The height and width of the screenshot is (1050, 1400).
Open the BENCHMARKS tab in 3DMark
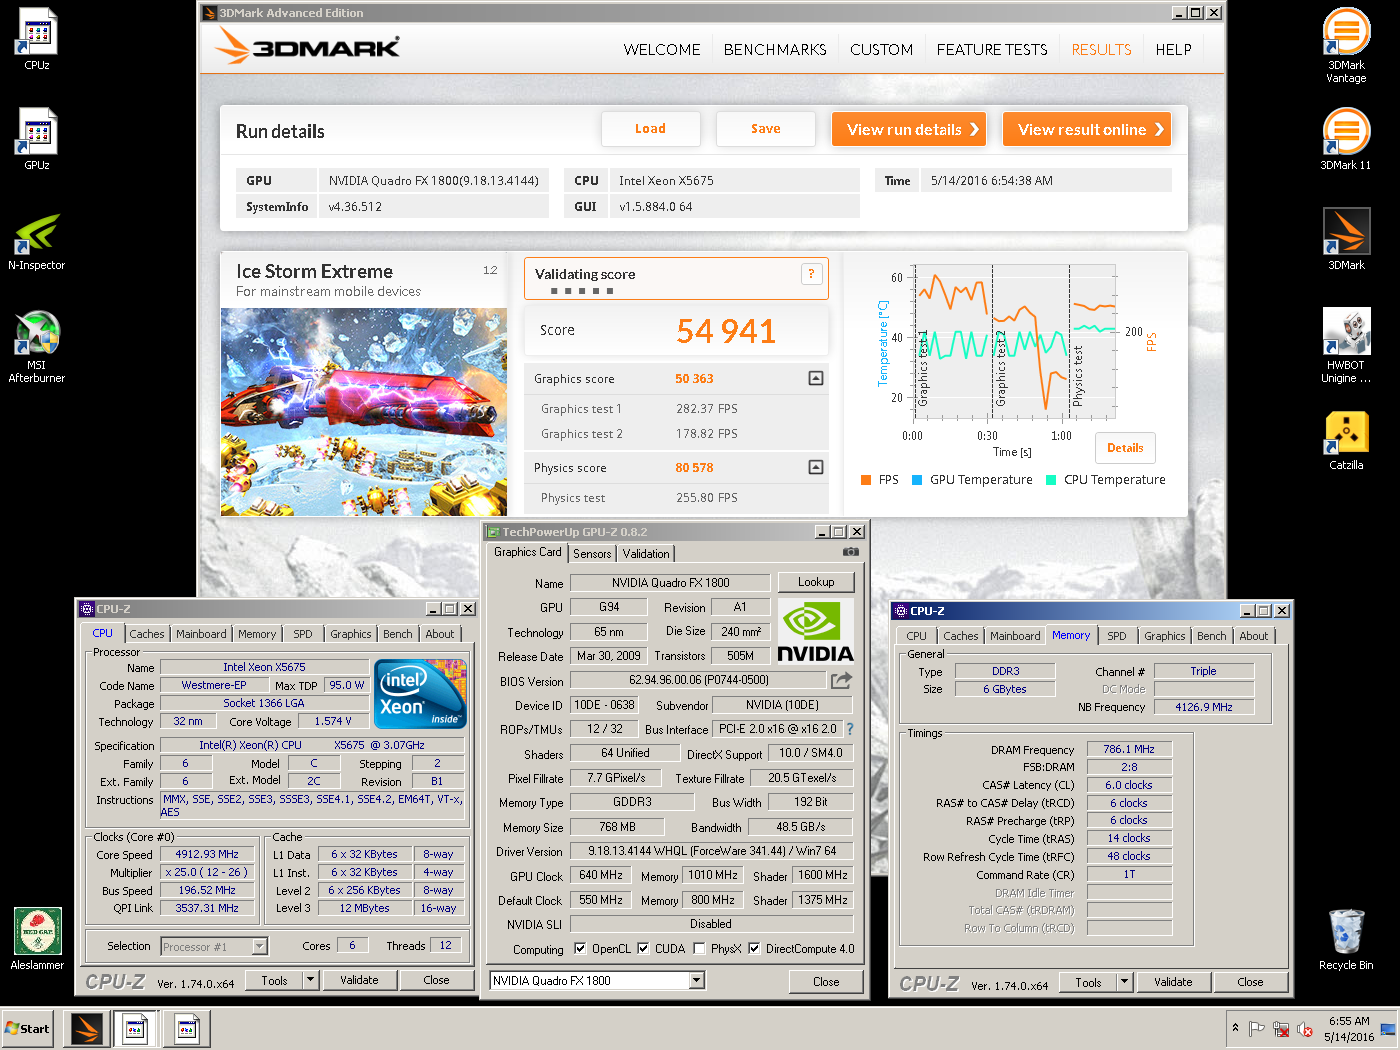click(x=775, y=50)
